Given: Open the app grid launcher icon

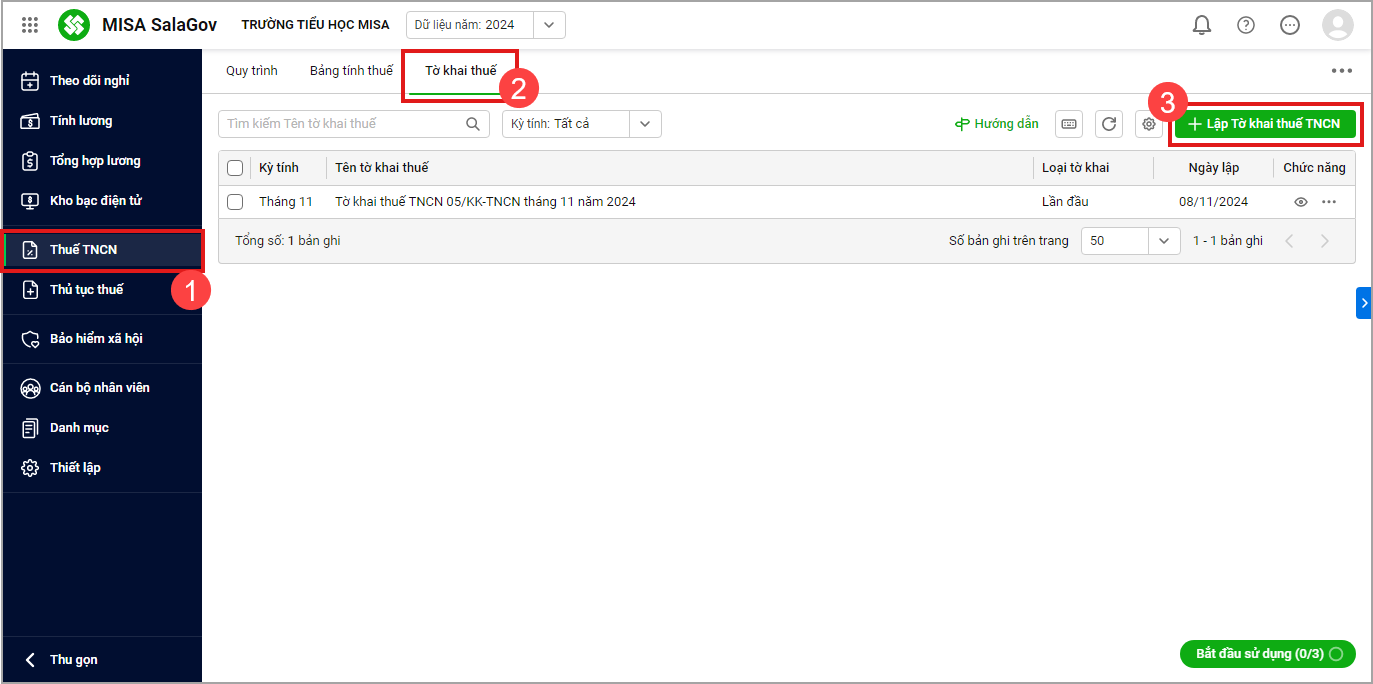Looking at the screenshot, I should click(x=30, y=25).
